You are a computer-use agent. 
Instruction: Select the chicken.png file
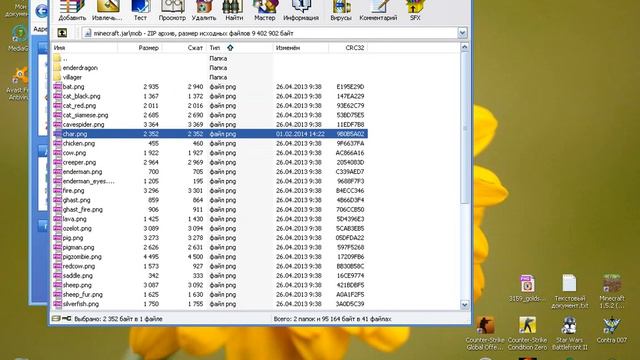[210, 143]
